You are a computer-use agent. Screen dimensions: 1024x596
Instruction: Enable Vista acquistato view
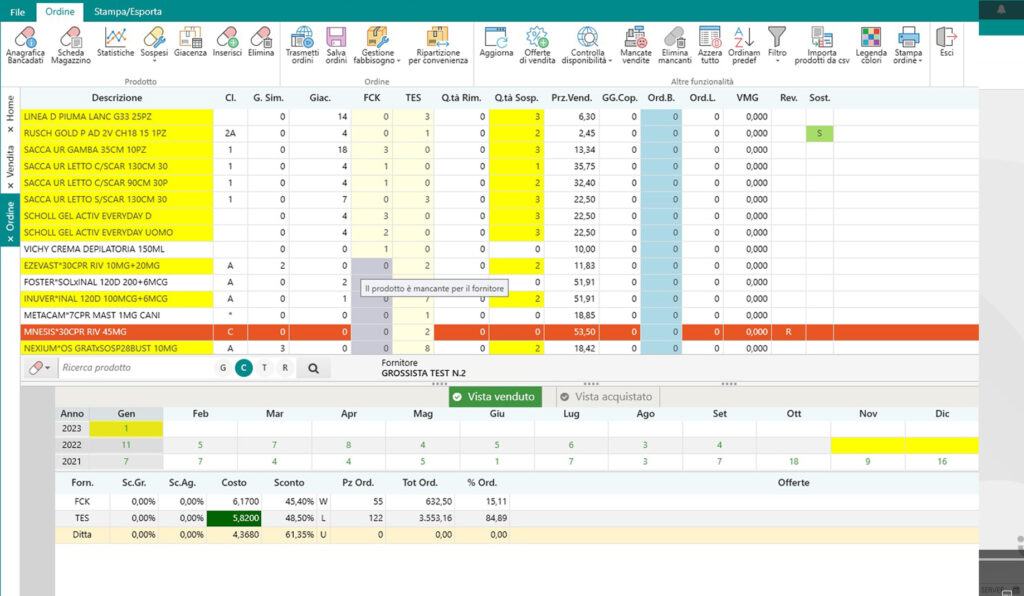(x=604, y=397)
